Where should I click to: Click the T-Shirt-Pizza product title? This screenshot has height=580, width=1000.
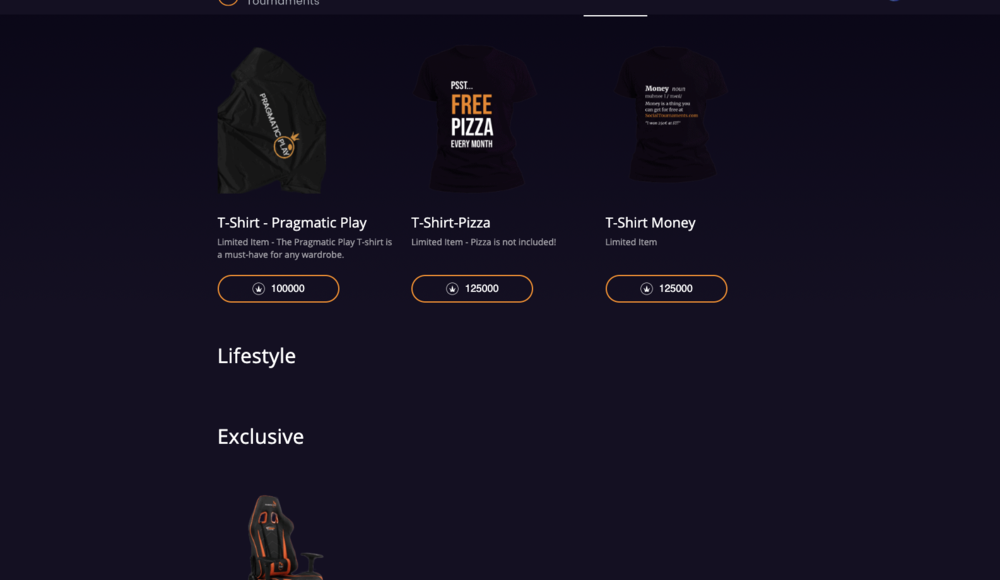tap(451, 223)
